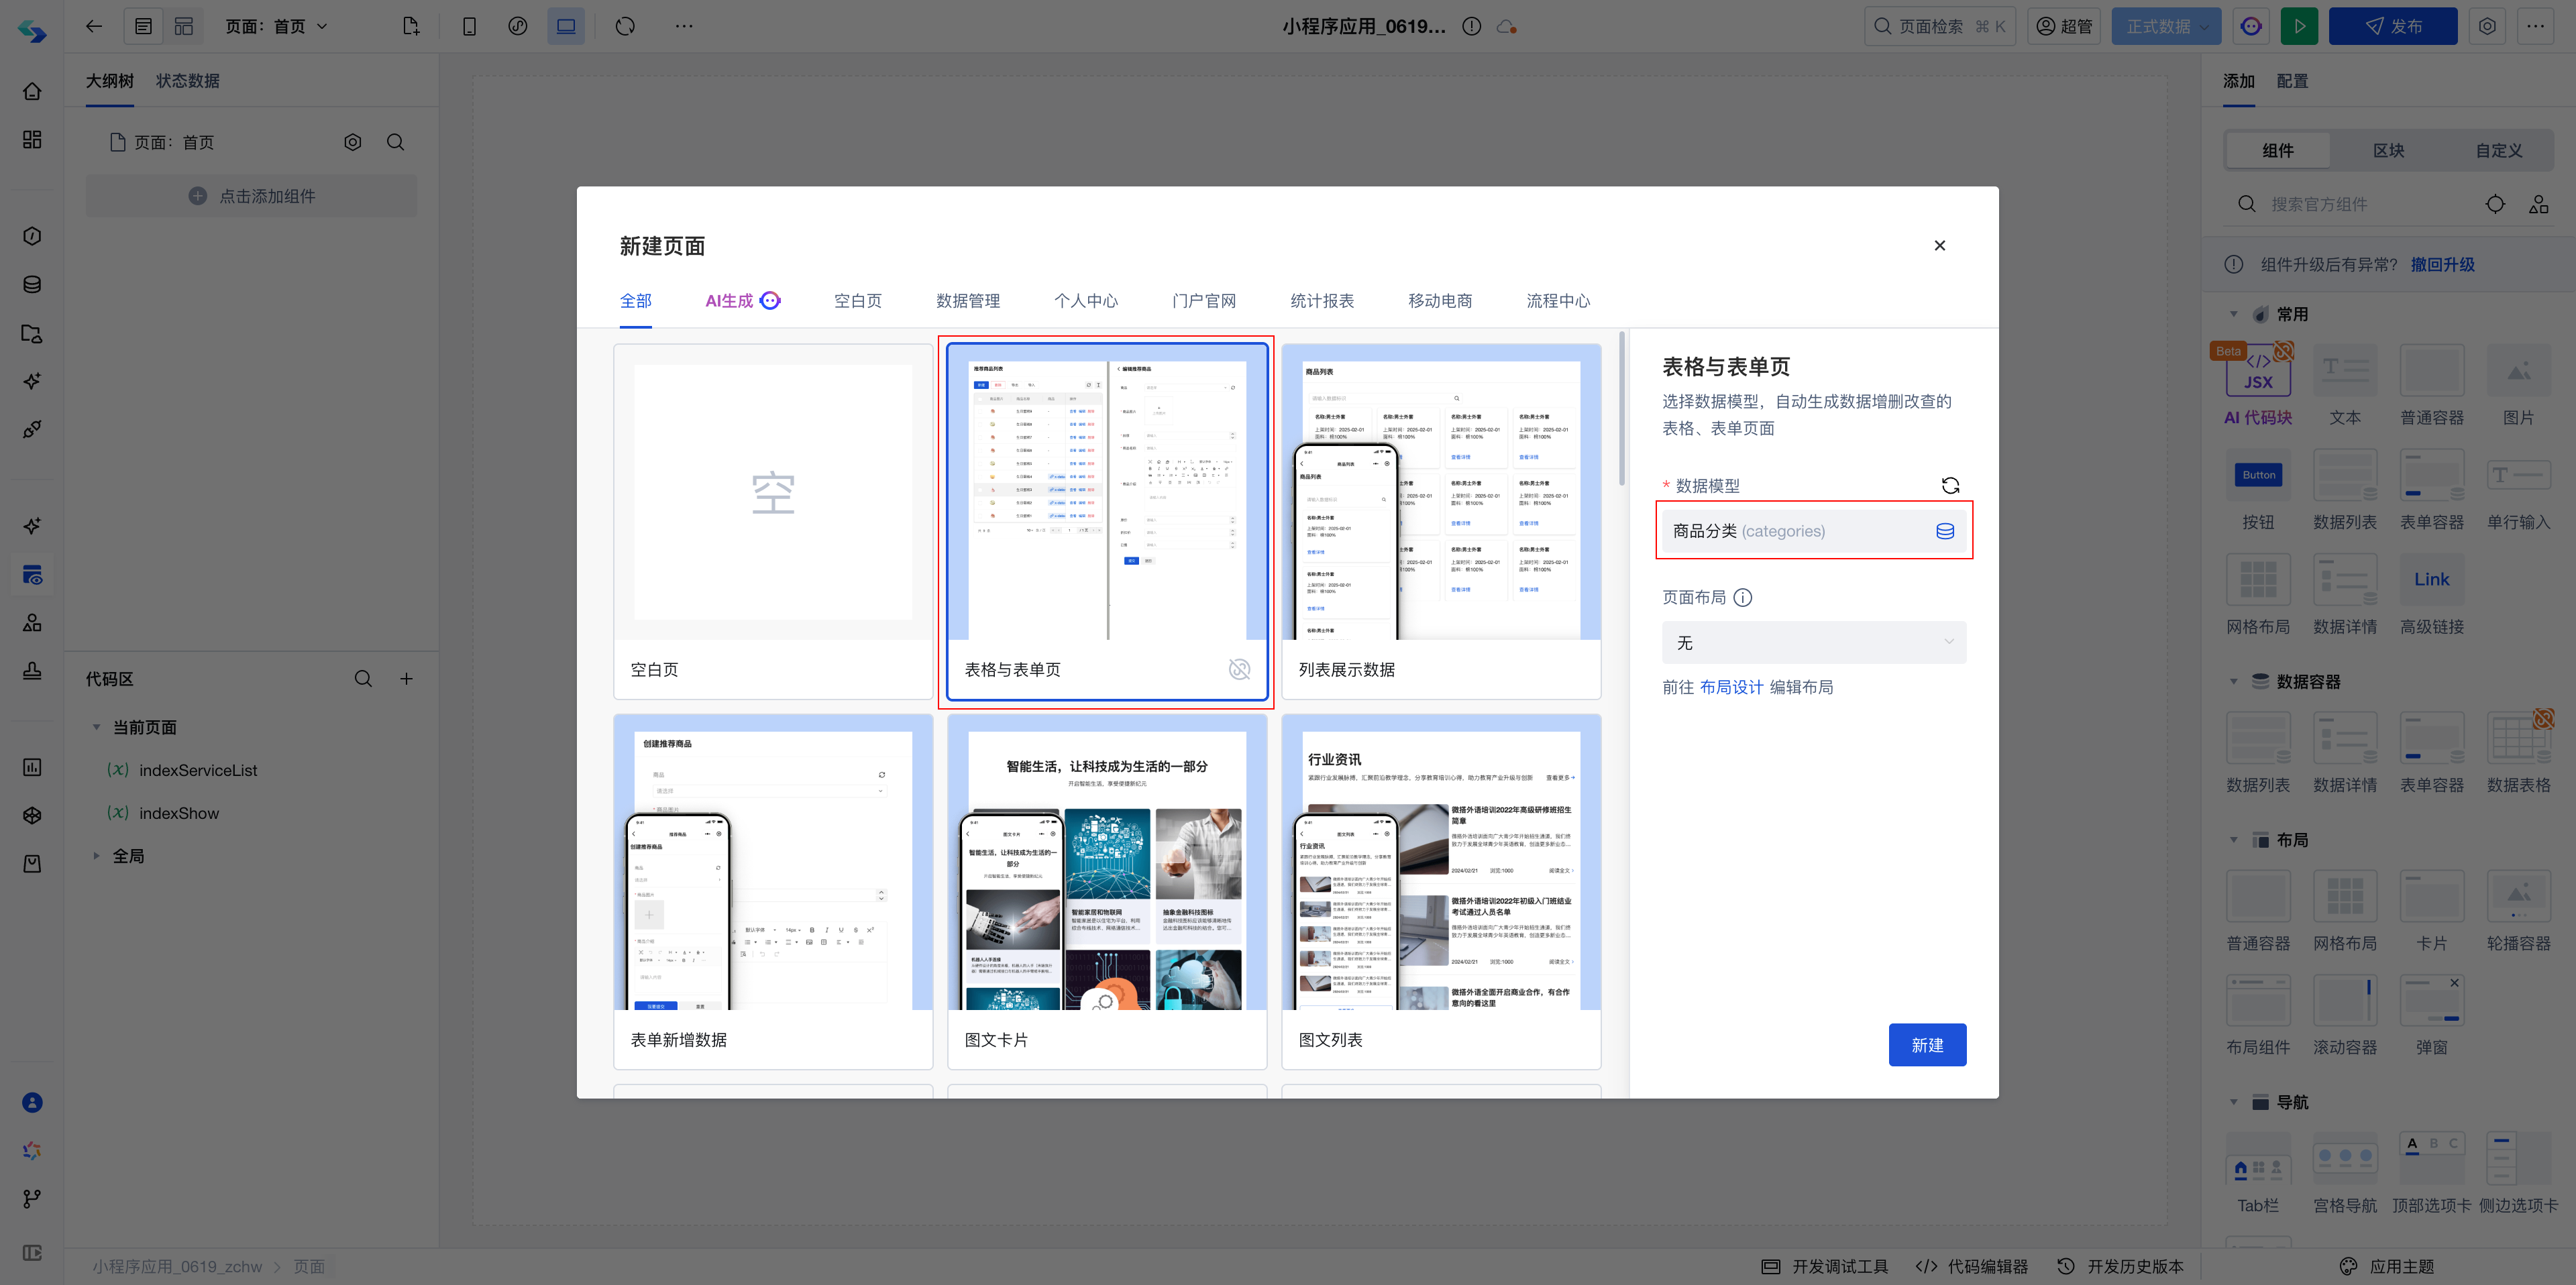Click the refresh icon in top toolbar
Image resolution: width=2576 pixels, height=1285 pixels.
[x=625, y=27]
